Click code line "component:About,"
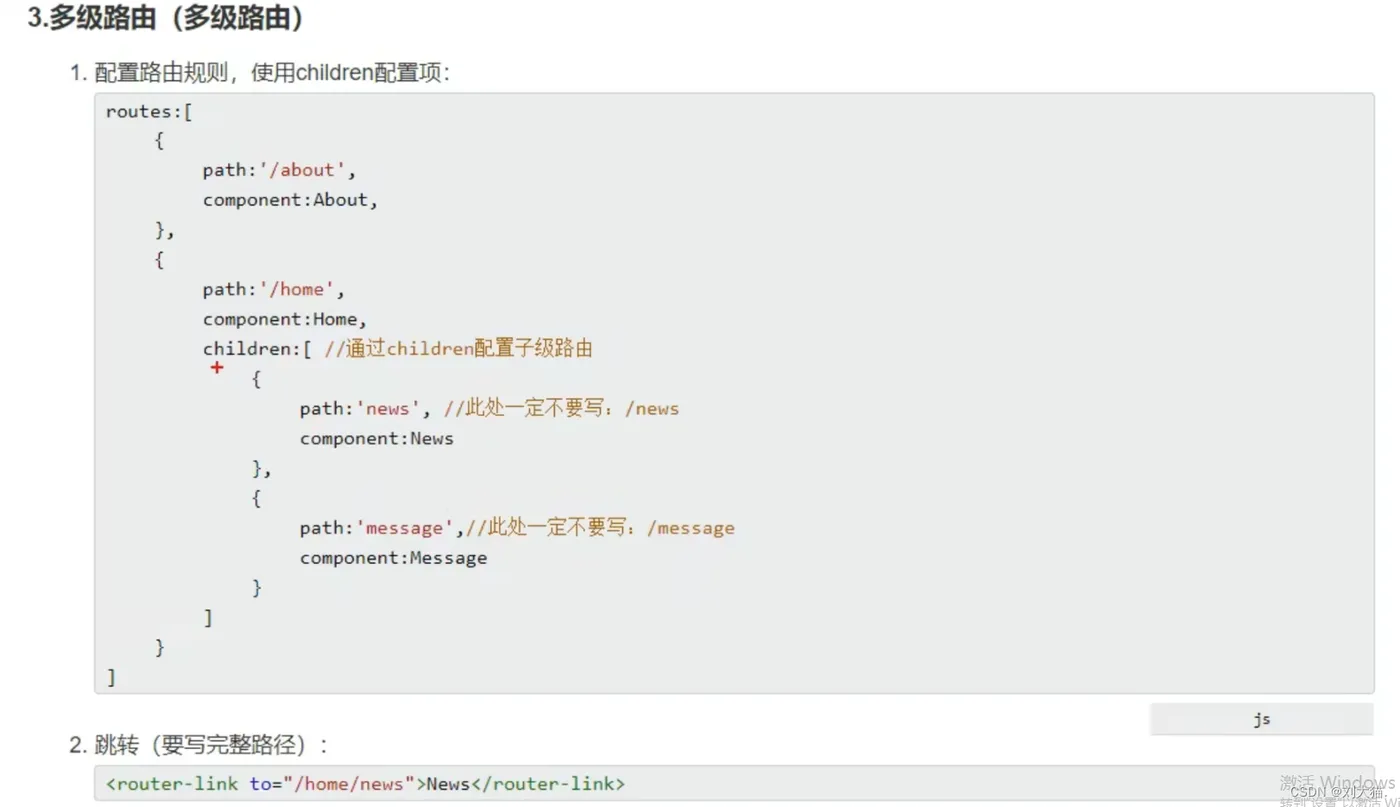This screenshot has height=807, width=1400. pyautogui.click(x=290, y=200)
